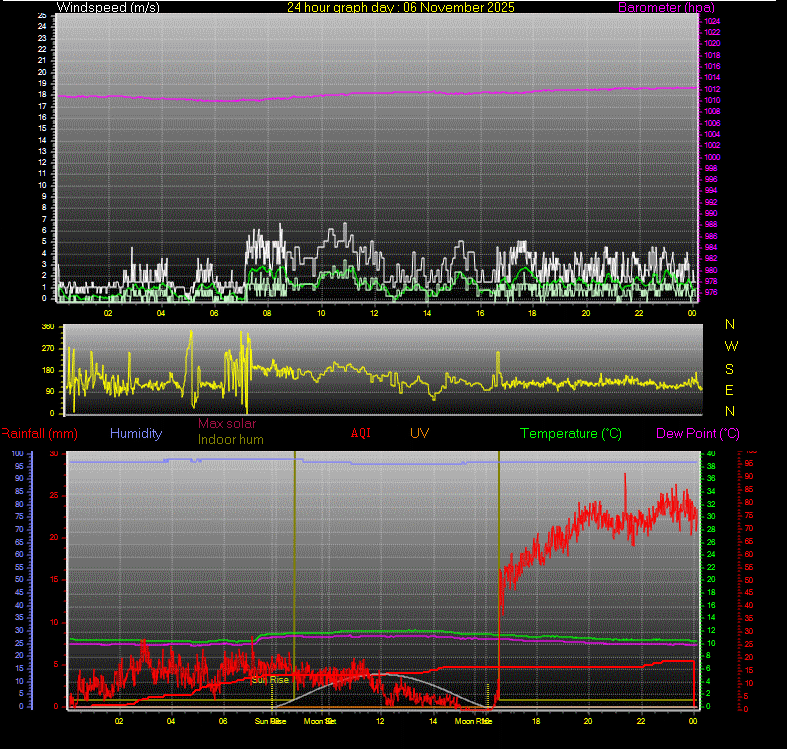Click the Moon Rise label on time axis
This screenshot has height=749, width=787.
point(472,720)
